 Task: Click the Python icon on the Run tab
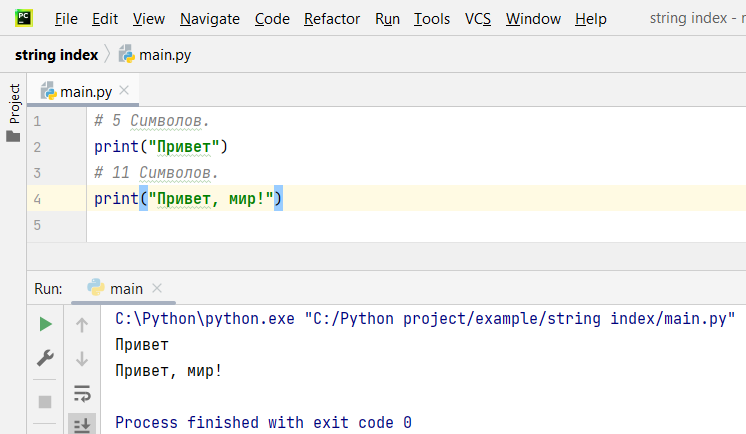(x=96, y=287)
